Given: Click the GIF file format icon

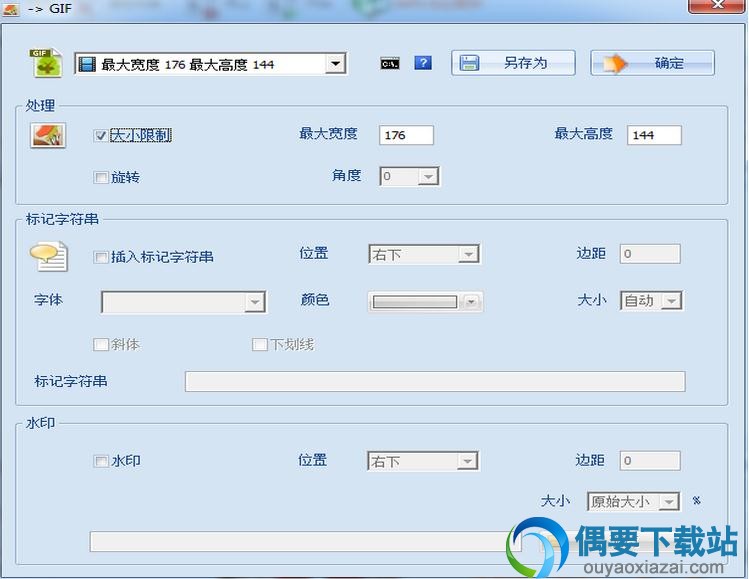Looking at the screenshot, I should pyautogui.click(x=46, y=63).
